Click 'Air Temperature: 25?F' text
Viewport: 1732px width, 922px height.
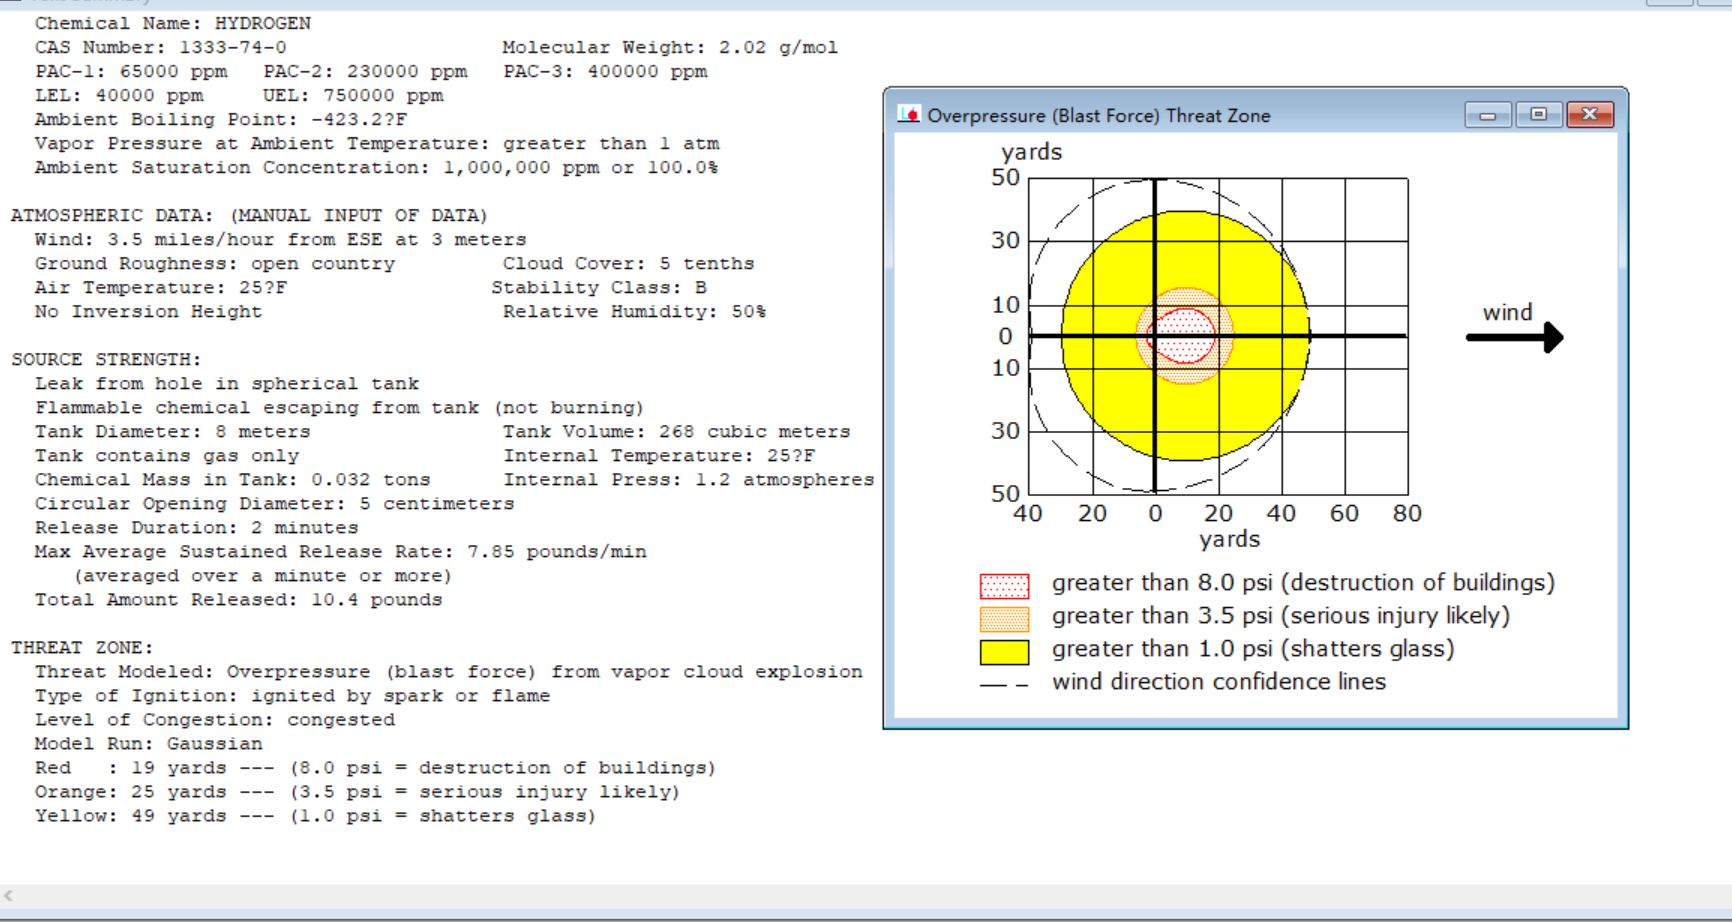(161, 287)
